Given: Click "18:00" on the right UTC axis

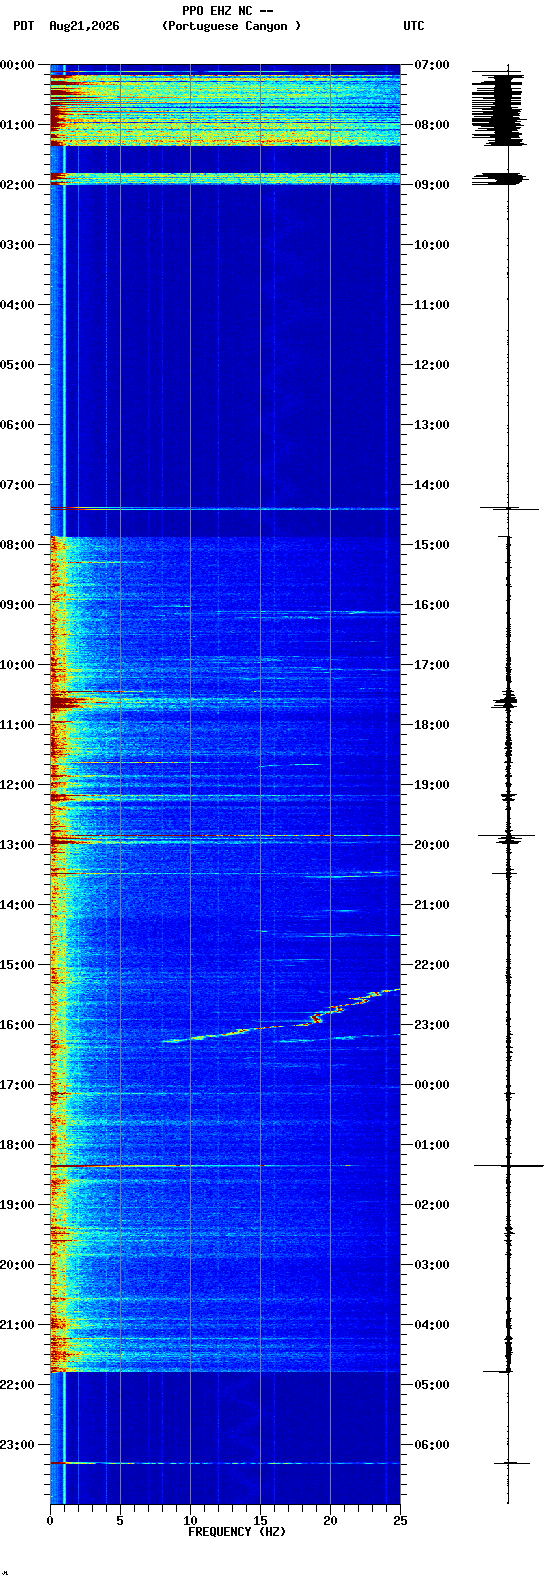Looking at the screenshot, I should (x=432, y=724).
